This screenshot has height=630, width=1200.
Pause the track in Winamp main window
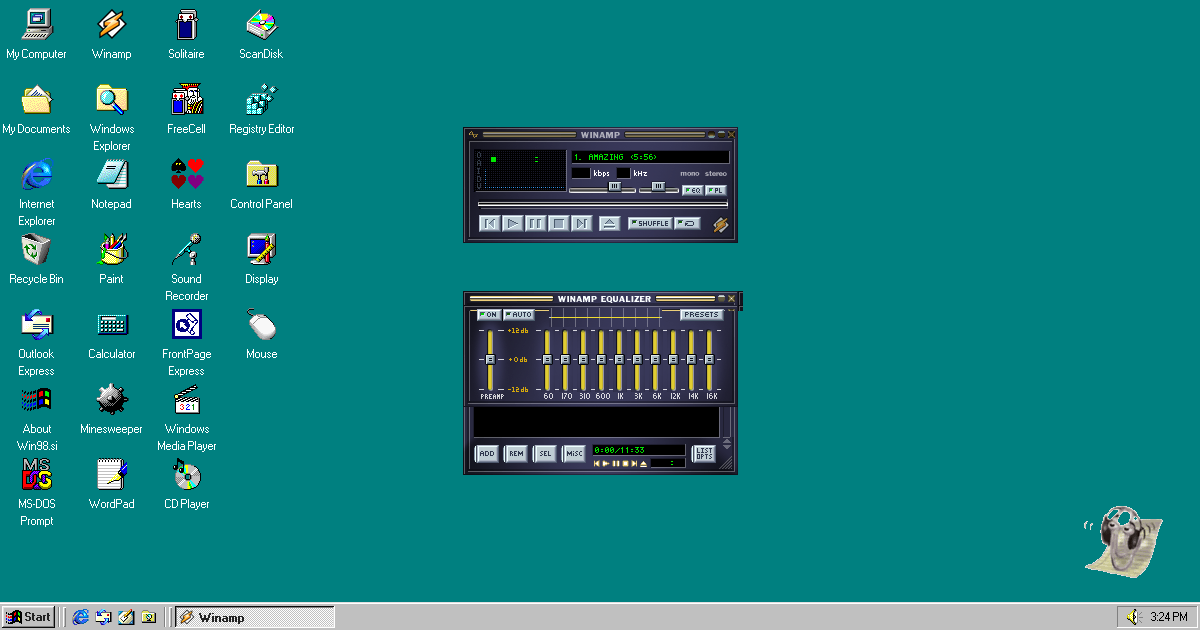pos(535,223)
